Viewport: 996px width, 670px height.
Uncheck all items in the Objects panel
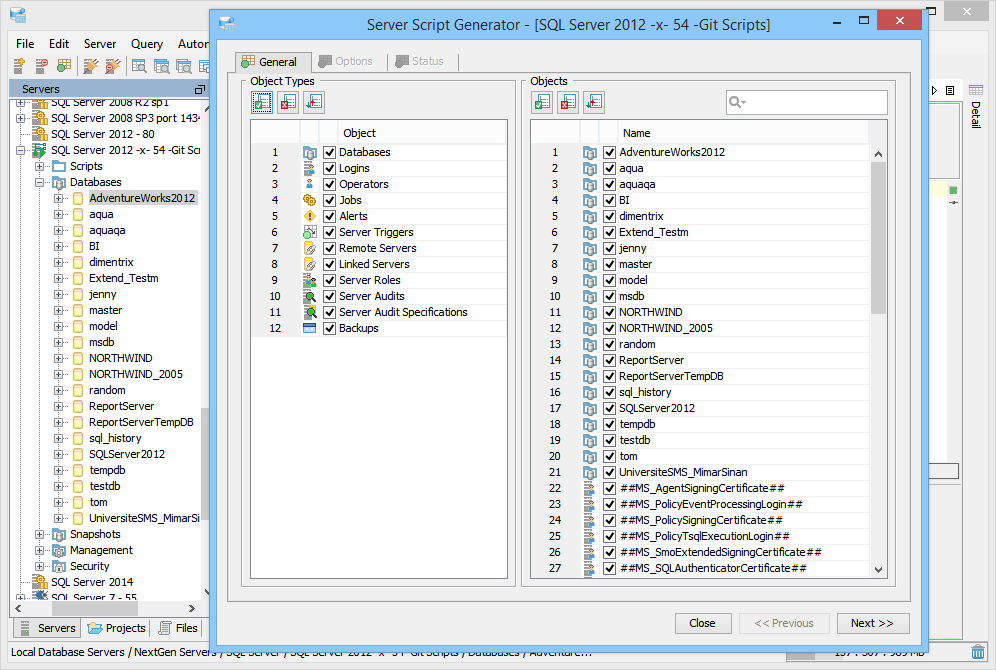(x=568, y=102)
